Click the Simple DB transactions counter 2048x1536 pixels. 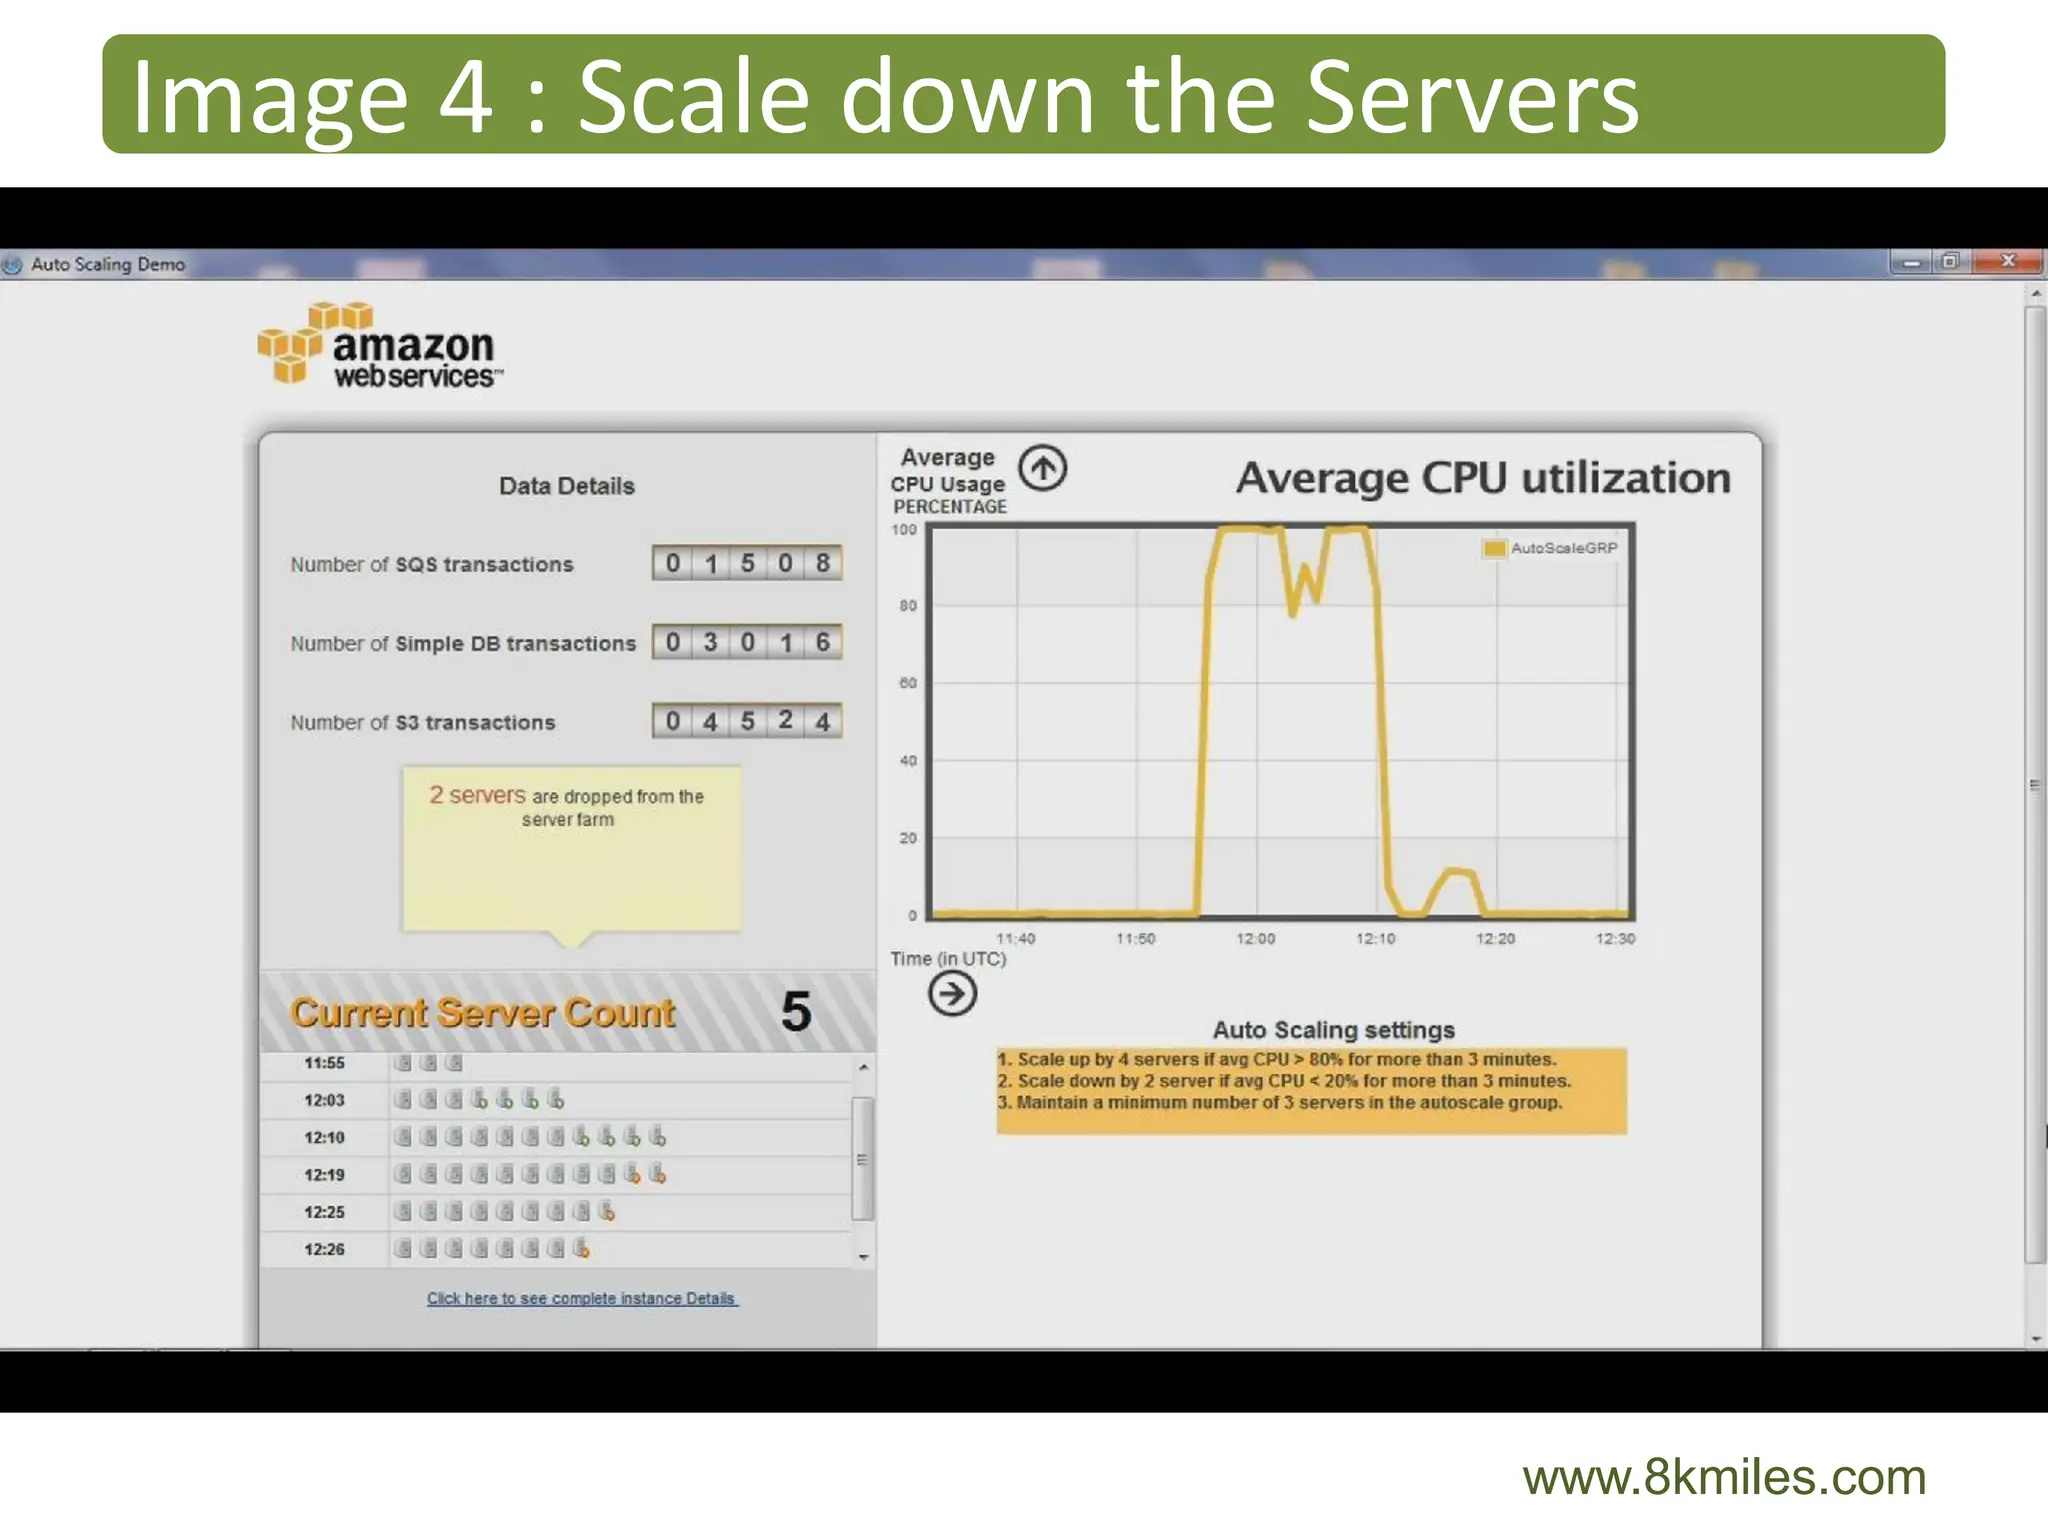747,642
